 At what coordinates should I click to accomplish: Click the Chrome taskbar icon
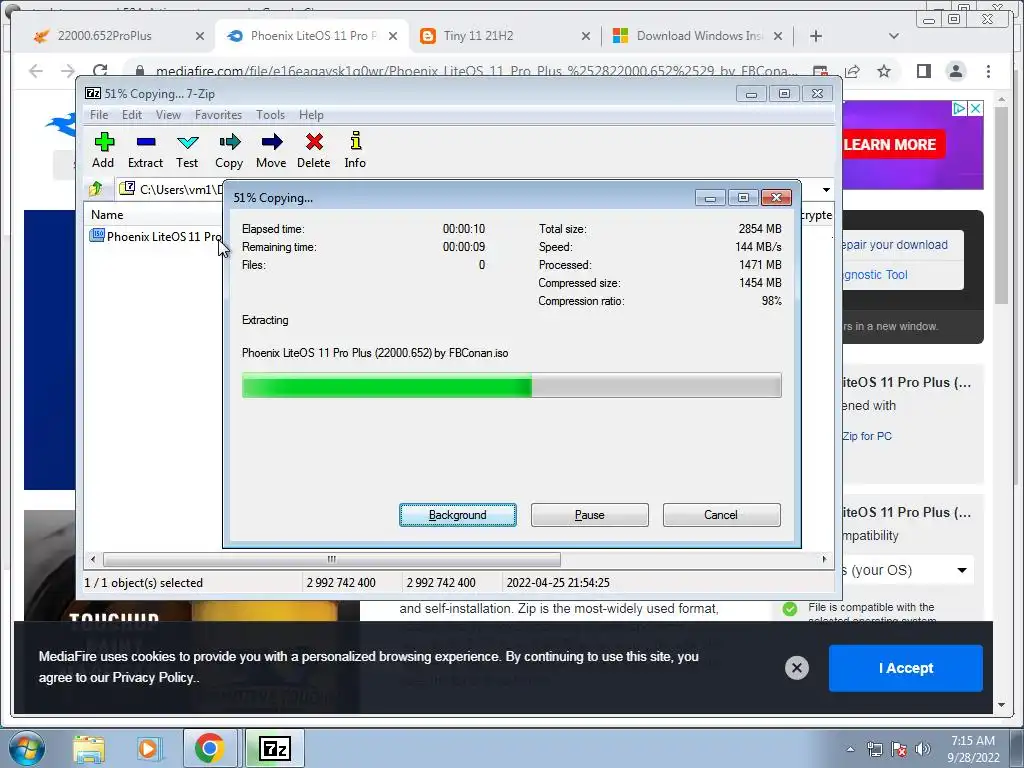(x=209, y=749)
